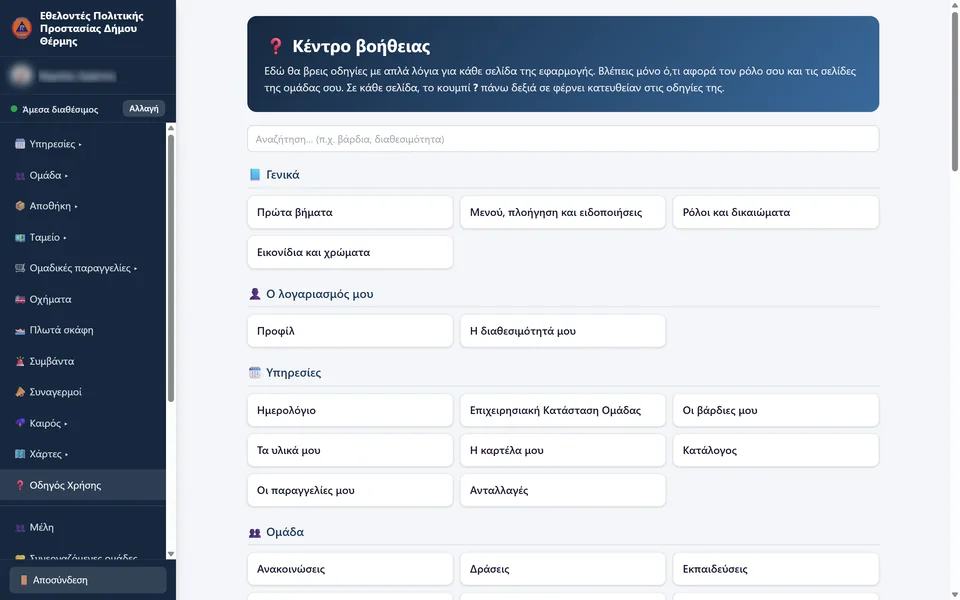960x600 pixels.
Task: Expand the Αποθήκη sidebar submenu
Action: (83, 206)
